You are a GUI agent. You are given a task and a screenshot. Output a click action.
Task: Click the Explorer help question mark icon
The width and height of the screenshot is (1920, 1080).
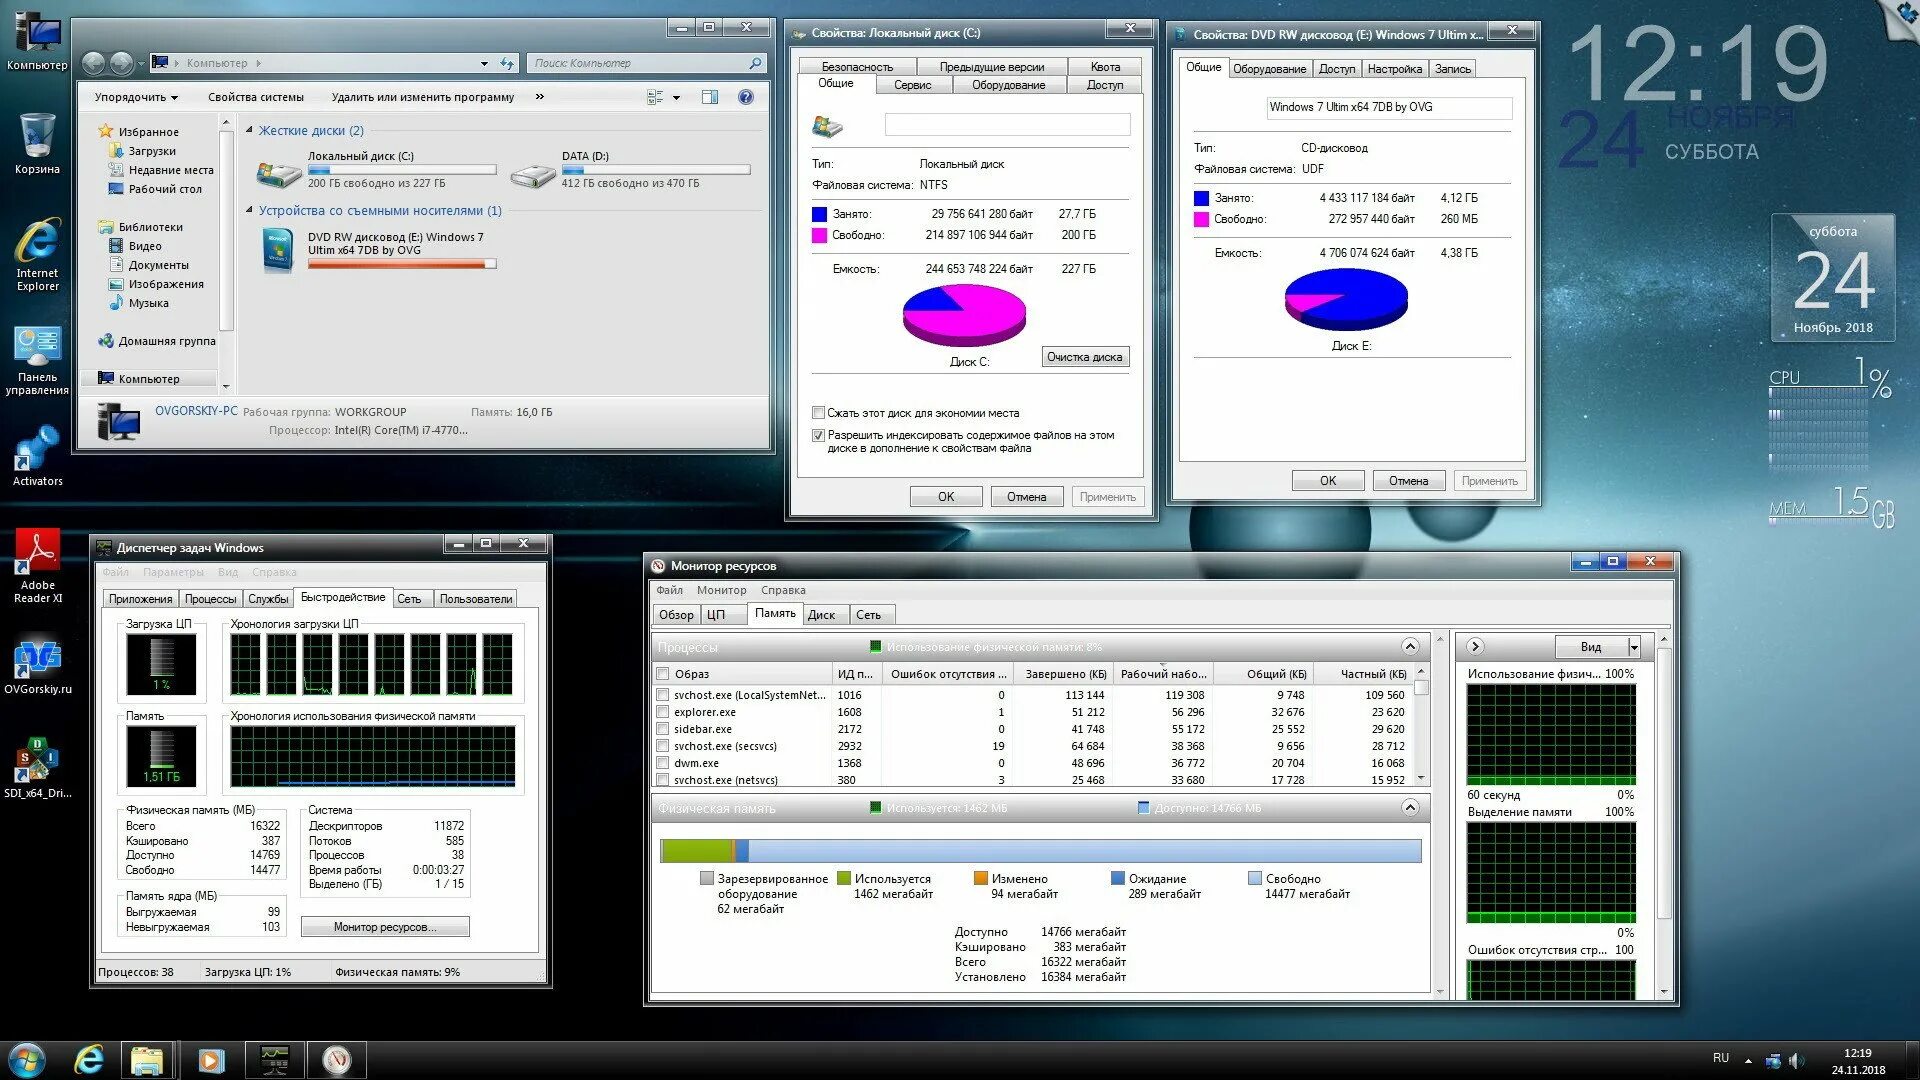coord(745,97)
